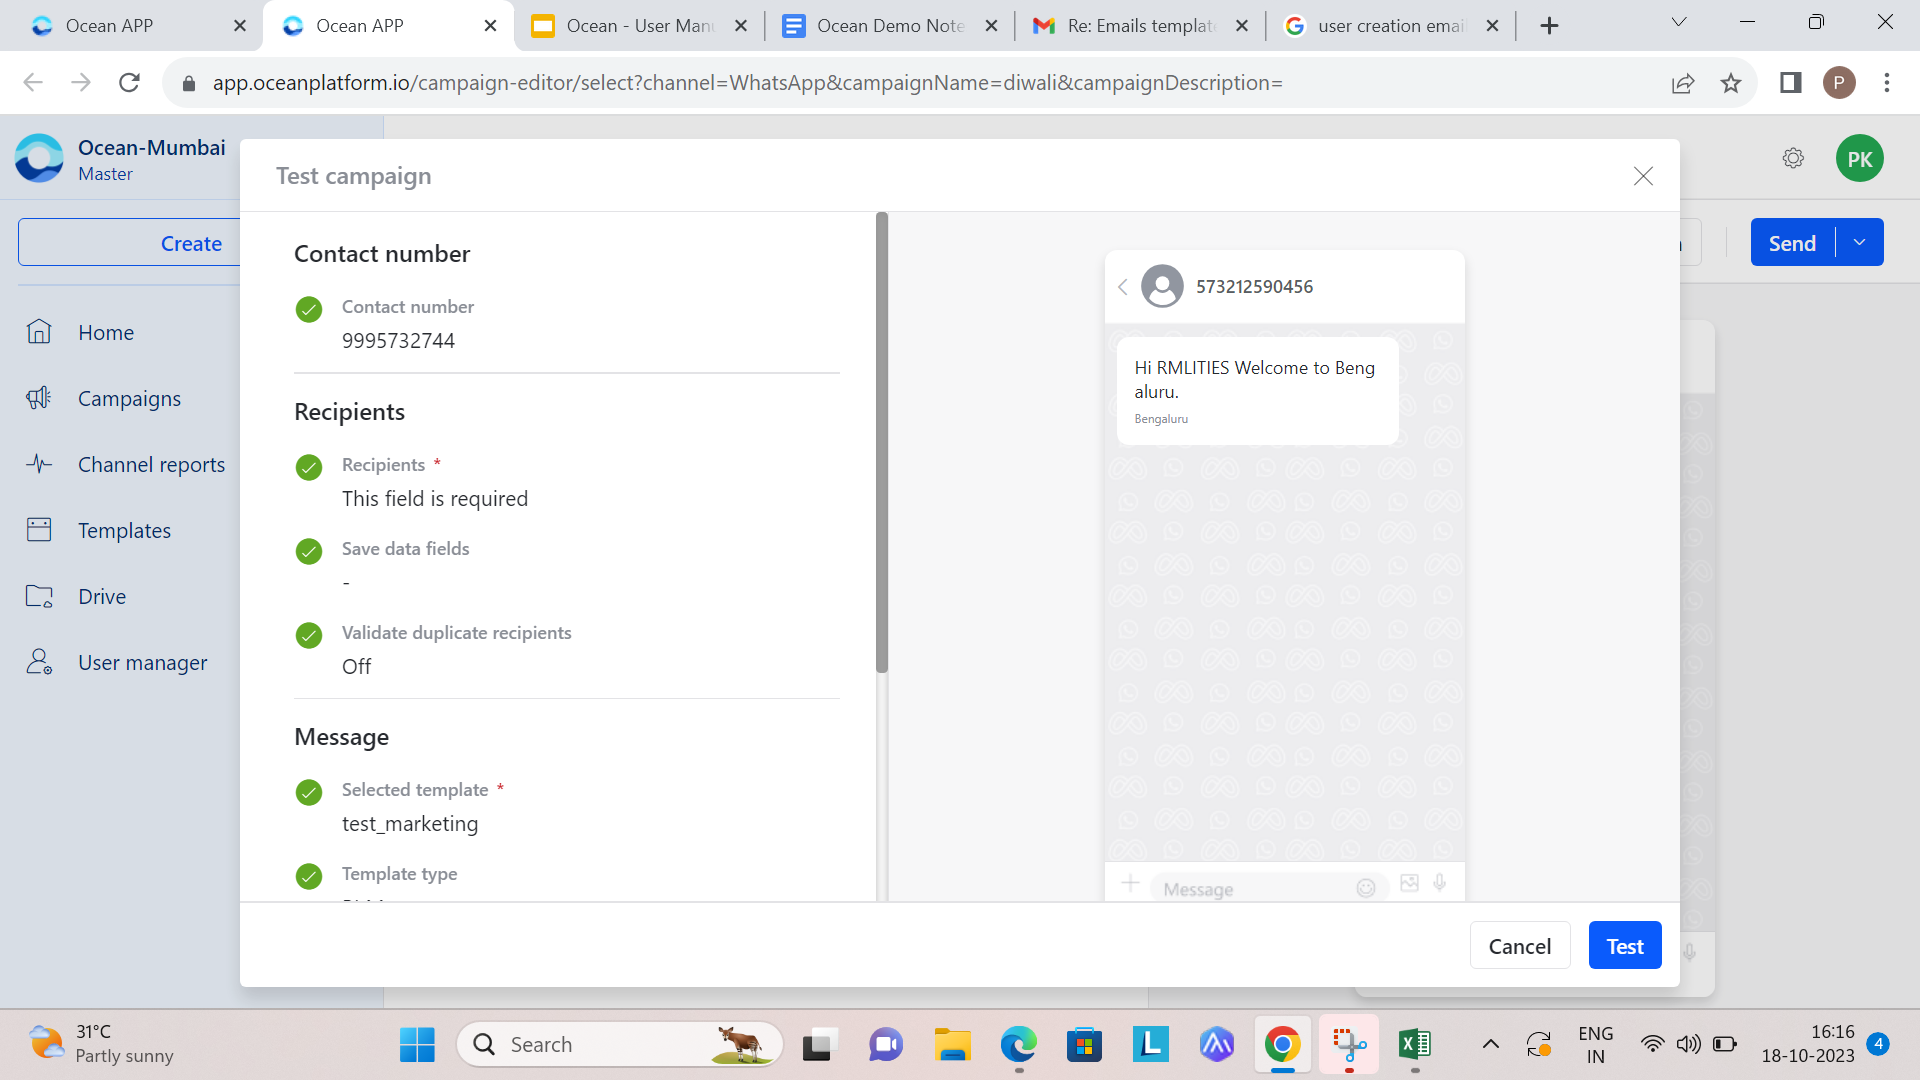Open Microsoft Edge from taskbar

(1019, 1045)
